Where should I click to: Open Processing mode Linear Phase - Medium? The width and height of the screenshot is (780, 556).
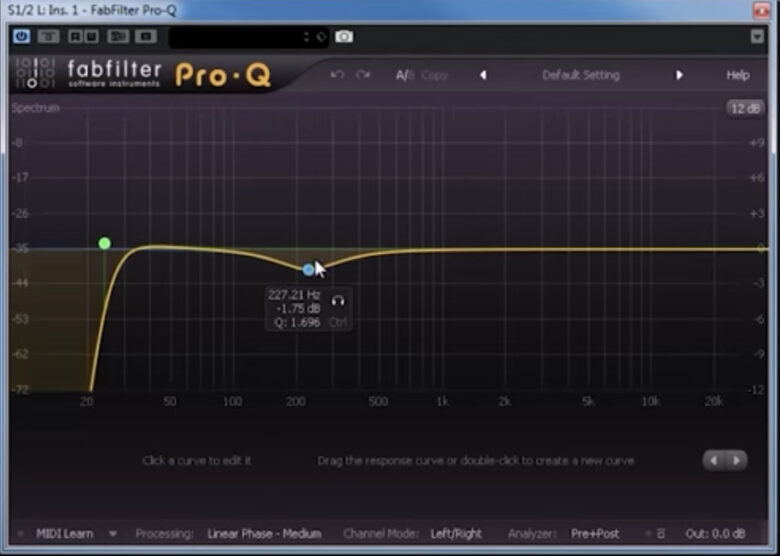pyautogui.click(x=264, y=534)
